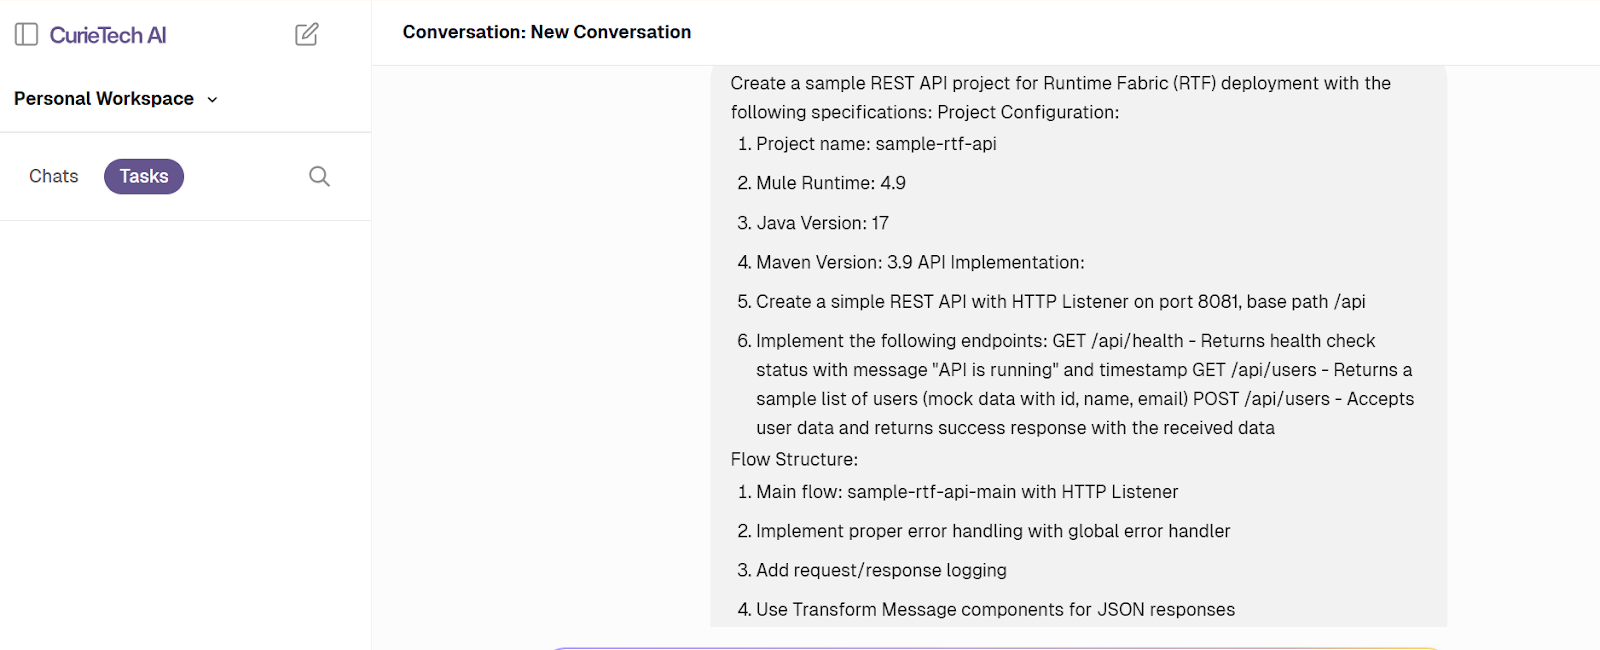1600x650 pixels.
Task: Click the divider separating sidebar sections
Action: tap(185, 129)
